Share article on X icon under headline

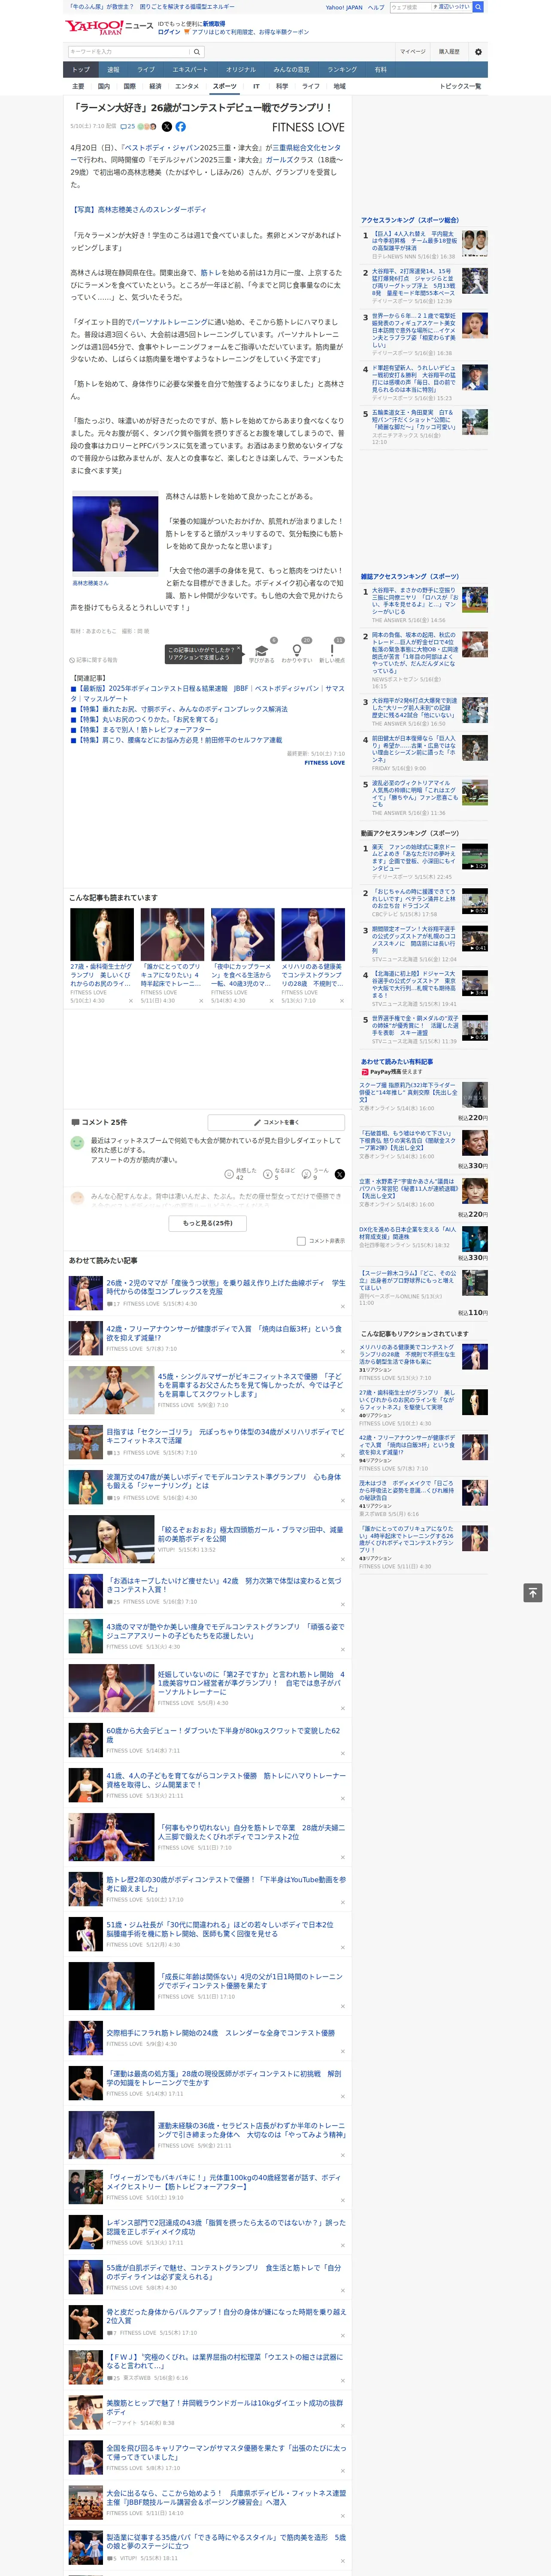coord(167,127)
